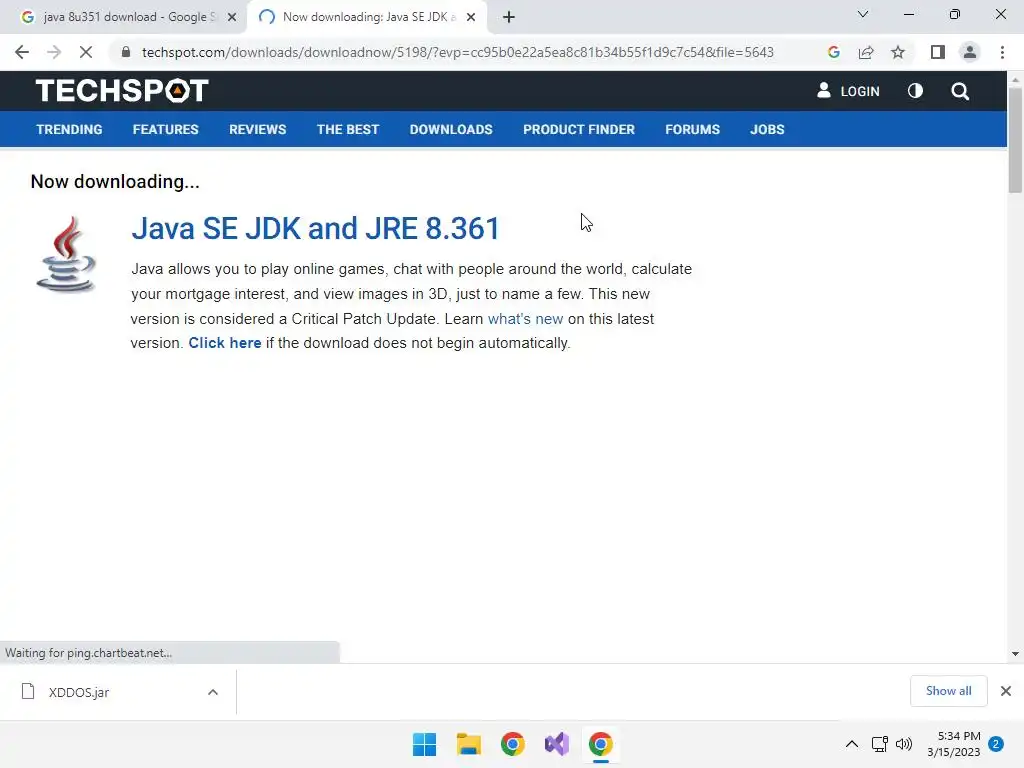Close the Now downloading tab

coord(471,17)
